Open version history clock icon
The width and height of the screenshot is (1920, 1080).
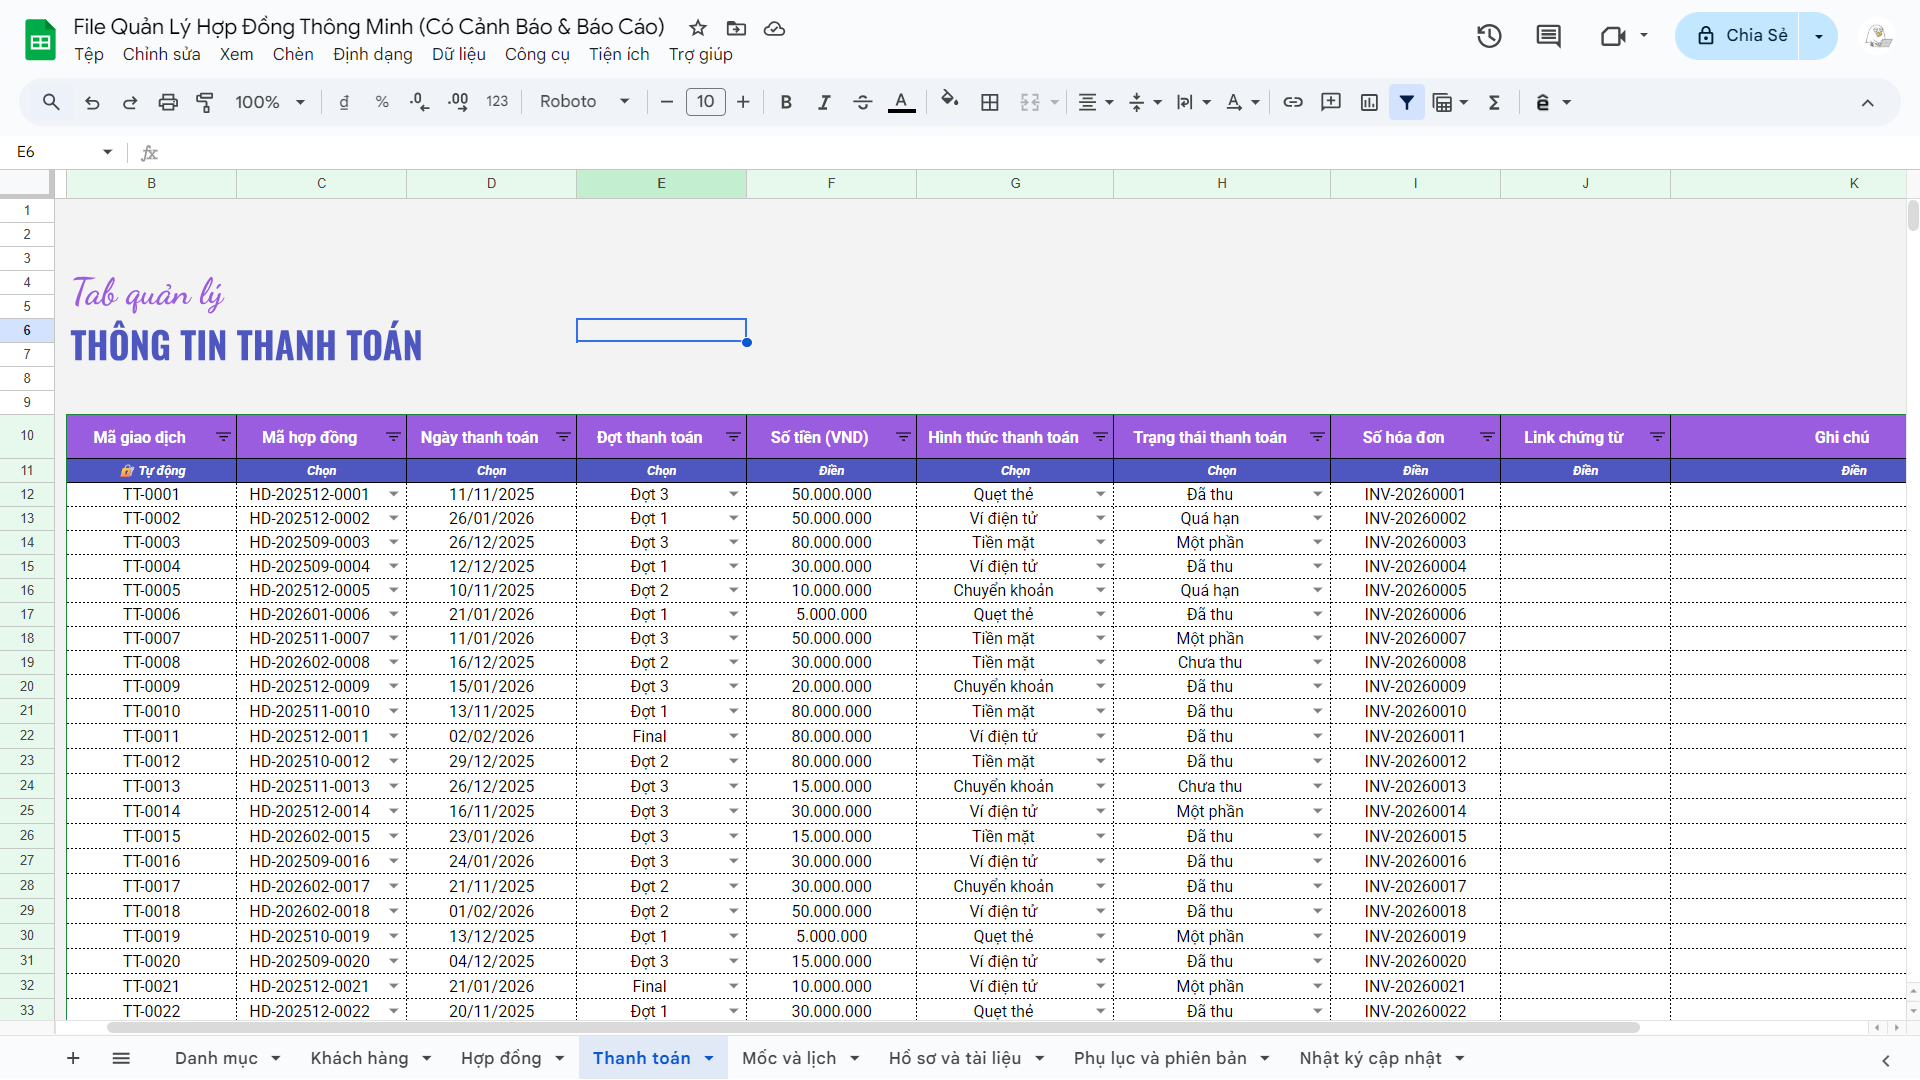pyautogui.click(x=1489, y=36)
